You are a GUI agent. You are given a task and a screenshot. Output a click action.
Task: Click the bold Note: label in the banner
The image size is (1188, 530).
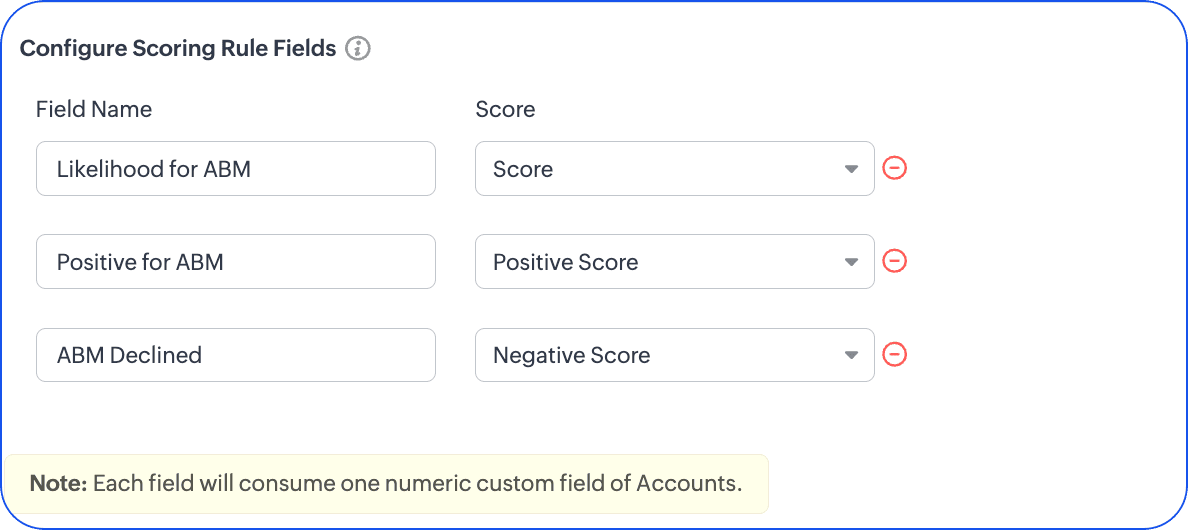pos(58,484)
